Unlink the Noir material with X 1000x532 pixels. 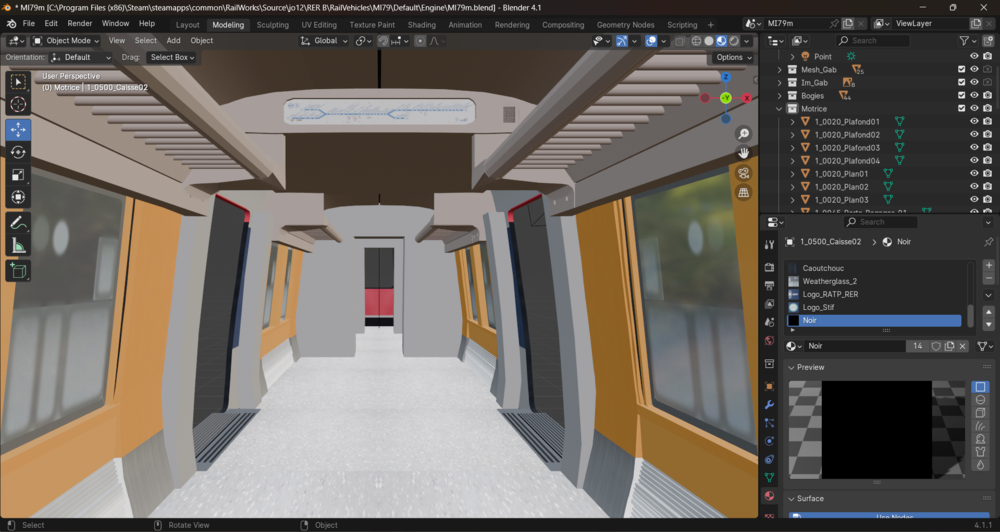(962, 346)
